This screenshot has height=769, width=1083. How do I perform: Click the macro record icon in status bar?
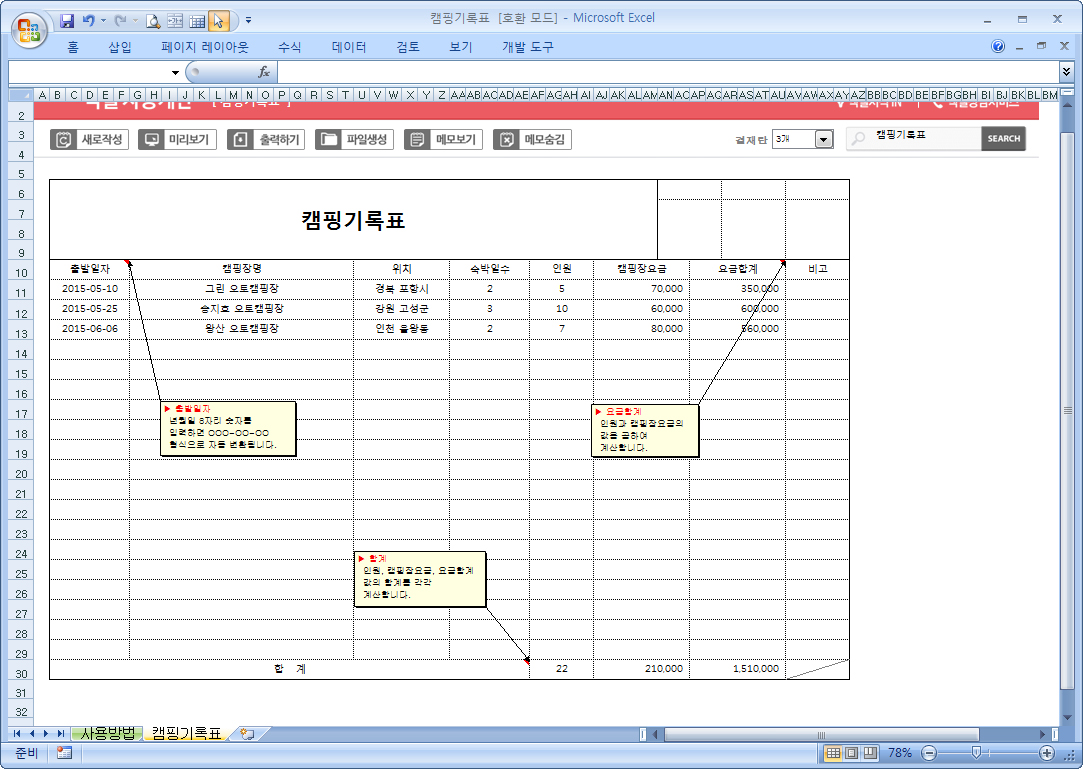(x=64, y=753)
